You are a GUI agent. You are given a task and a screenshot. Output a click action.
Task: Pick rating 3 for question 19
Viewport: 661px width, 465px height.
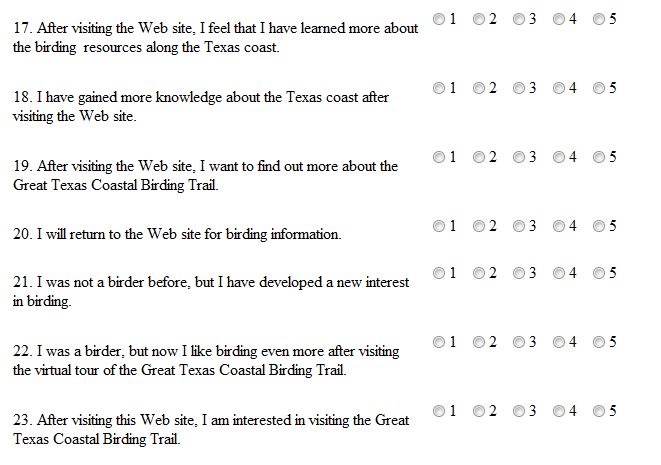pyautogui.click(x=519, y=157)
